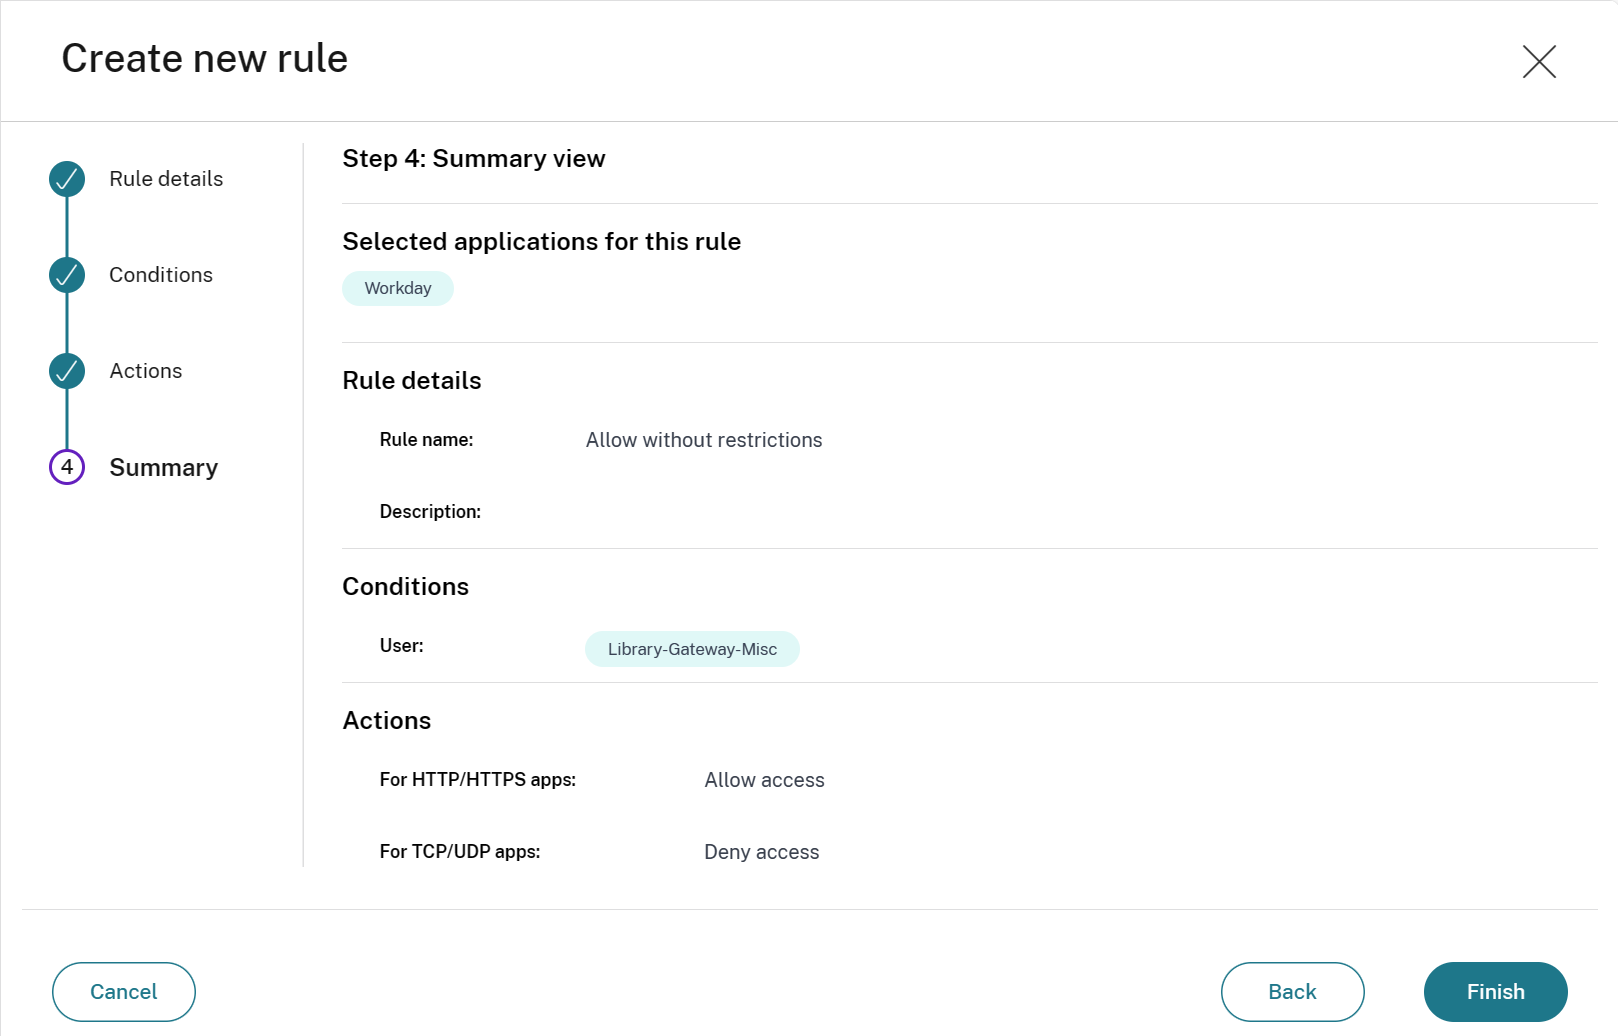Image resolution: width=1618 pixels, height=1036 pixels.
Task: Click the step 4 Summary circle icon
Action: pos(67,467)
